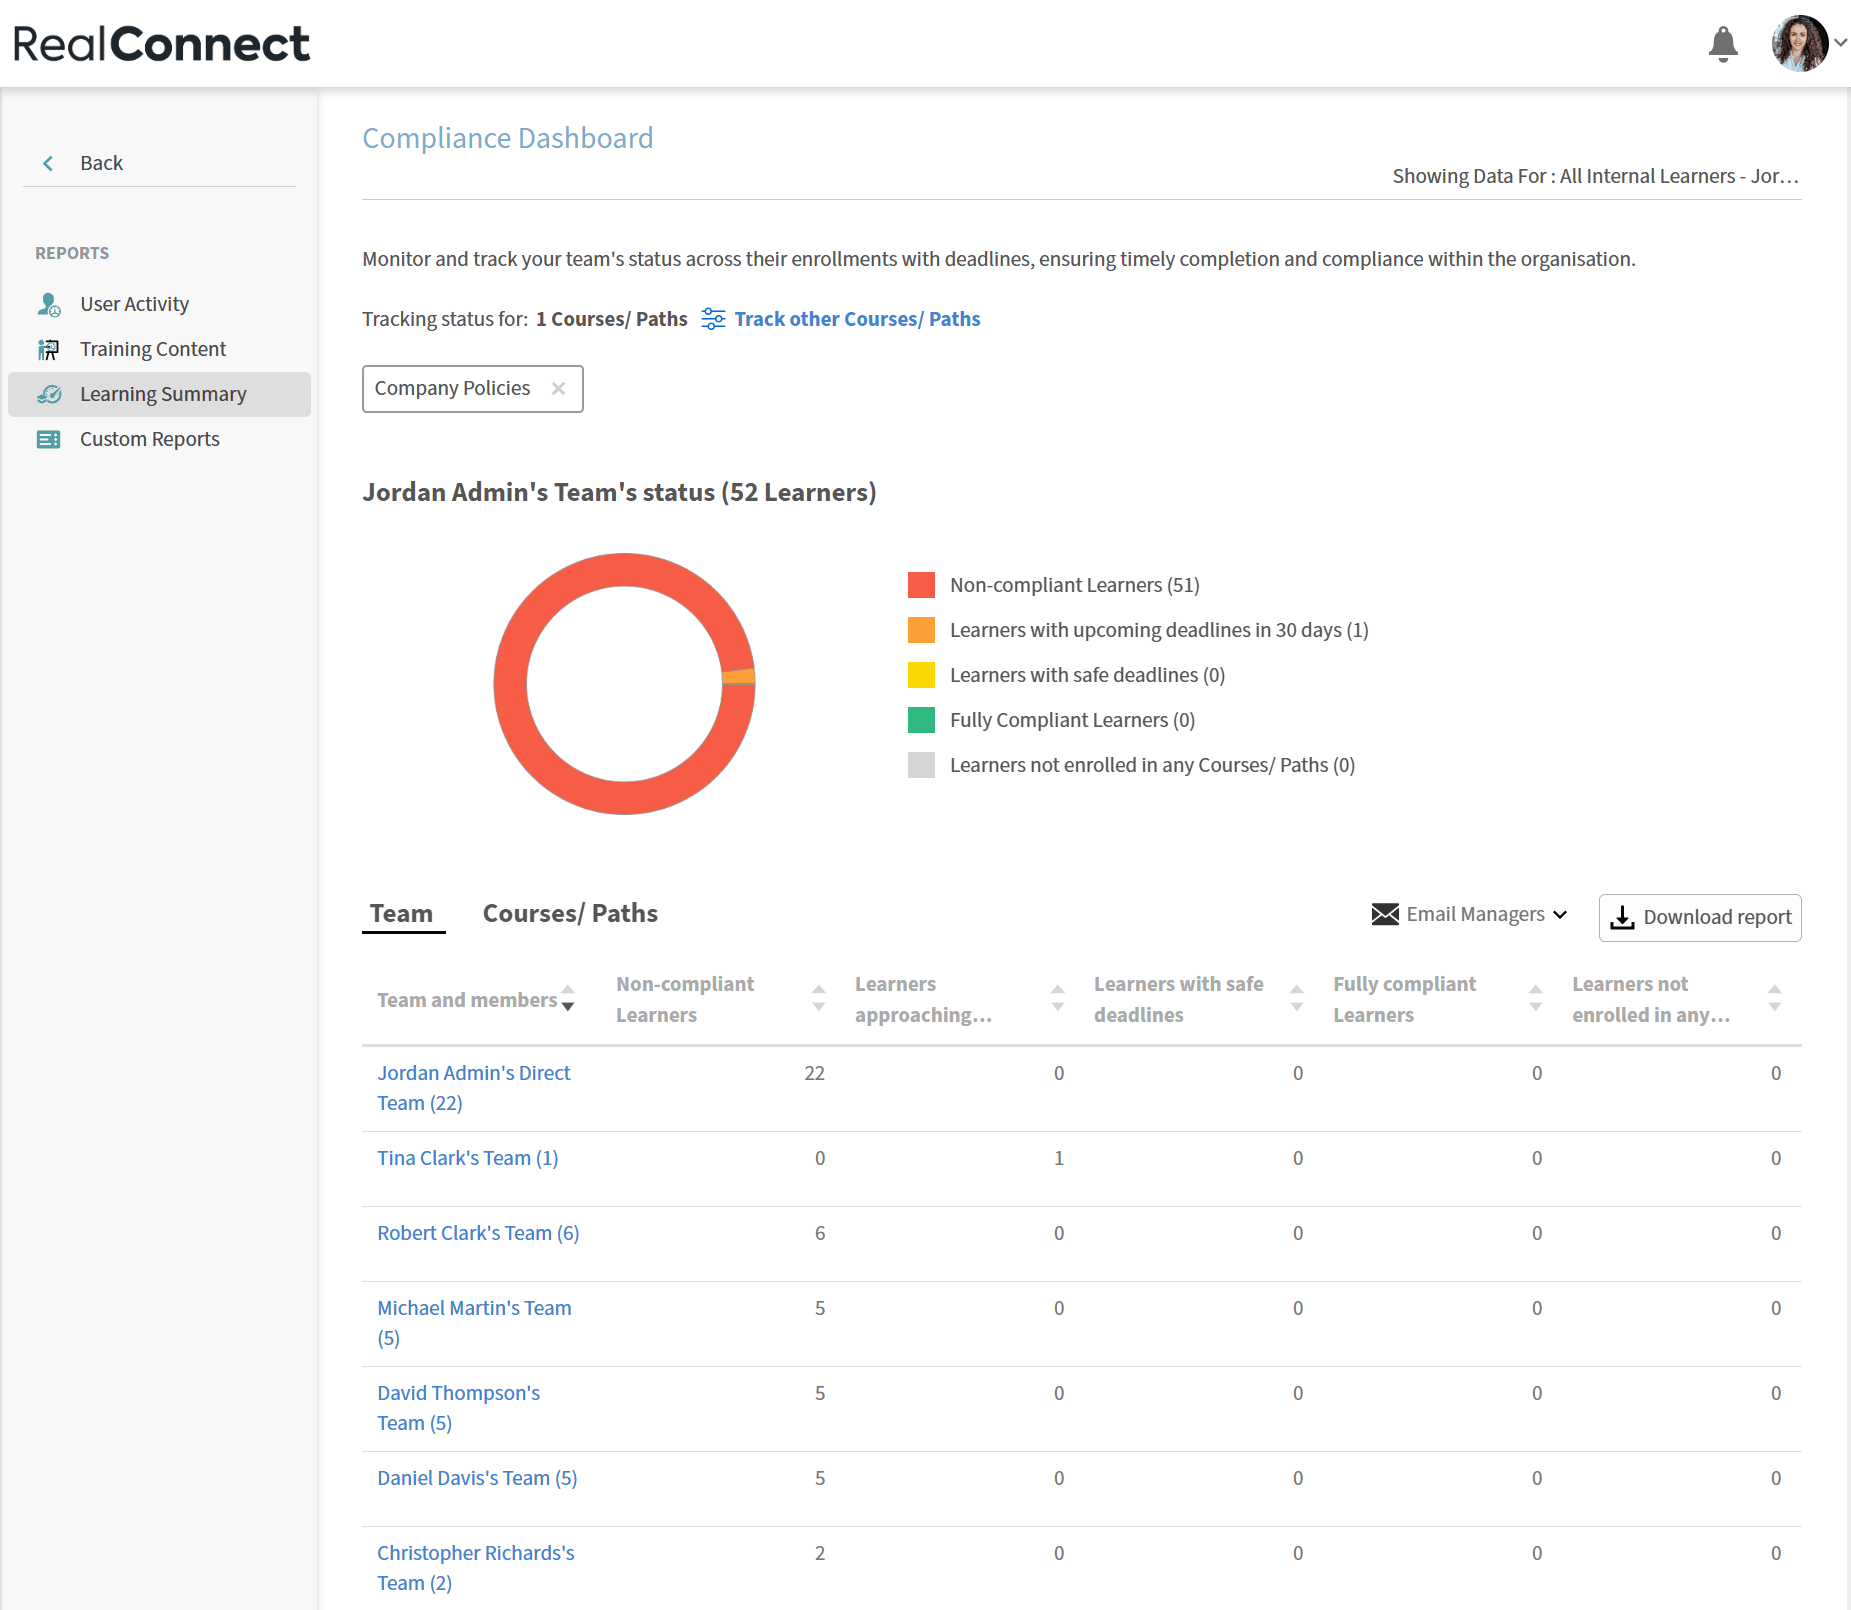This screenshot has width=1851, height=1610.
Task: Click the Back label in the sidebar
Action: pos(101,163)
